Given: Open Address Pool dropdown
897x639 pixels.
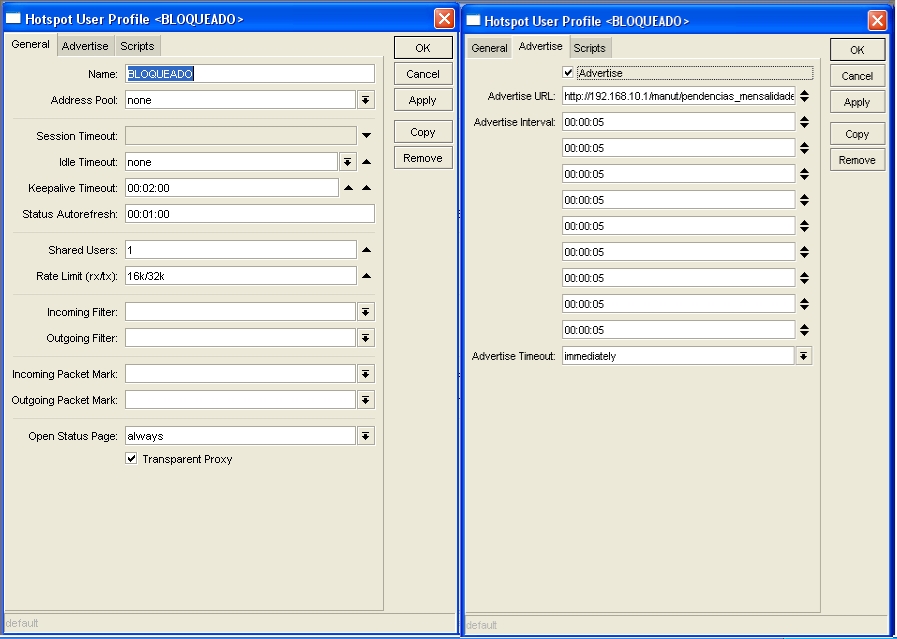Looking at the screenshot, I should click(x=366, y=100).
